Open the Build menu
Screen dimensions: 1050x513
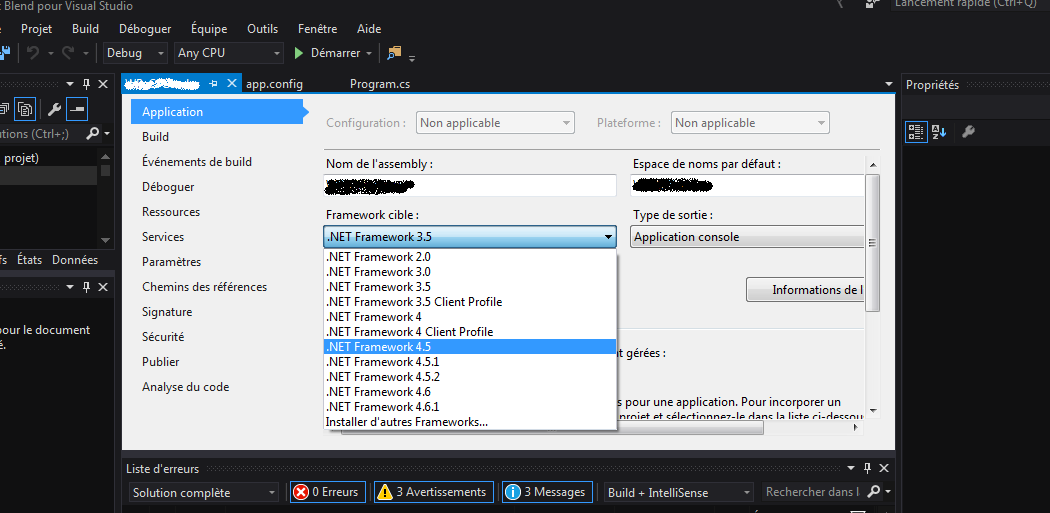click(86, 29)
